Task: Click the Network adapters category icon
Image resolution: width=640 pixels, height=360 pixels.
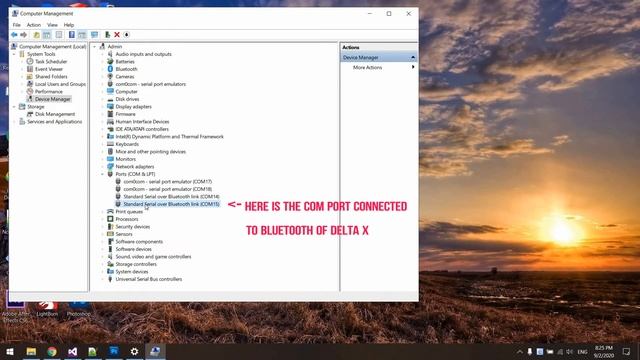Action: click(x=110, y=167)
